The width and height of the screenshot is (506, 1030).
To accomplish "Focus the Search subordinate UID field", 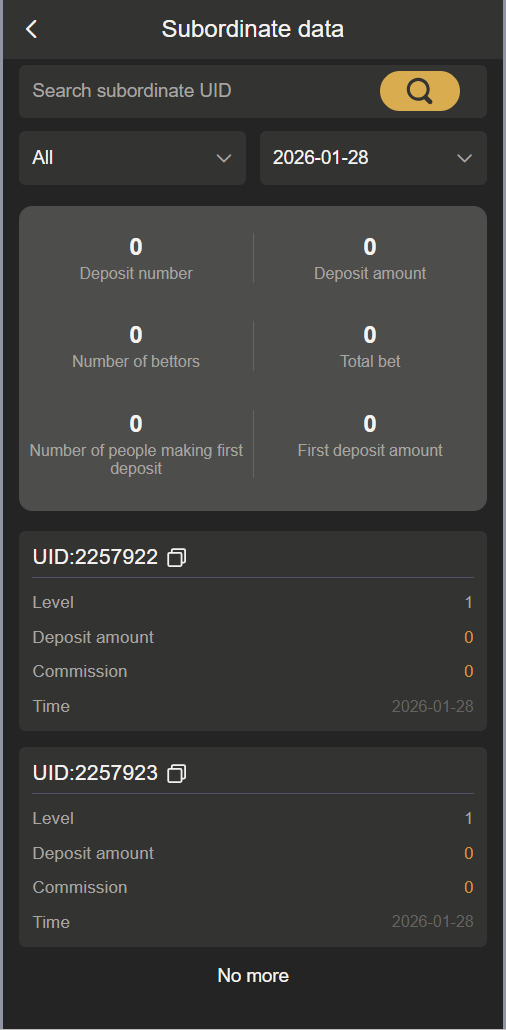I will pyautogui.click(x=197, y=91).
